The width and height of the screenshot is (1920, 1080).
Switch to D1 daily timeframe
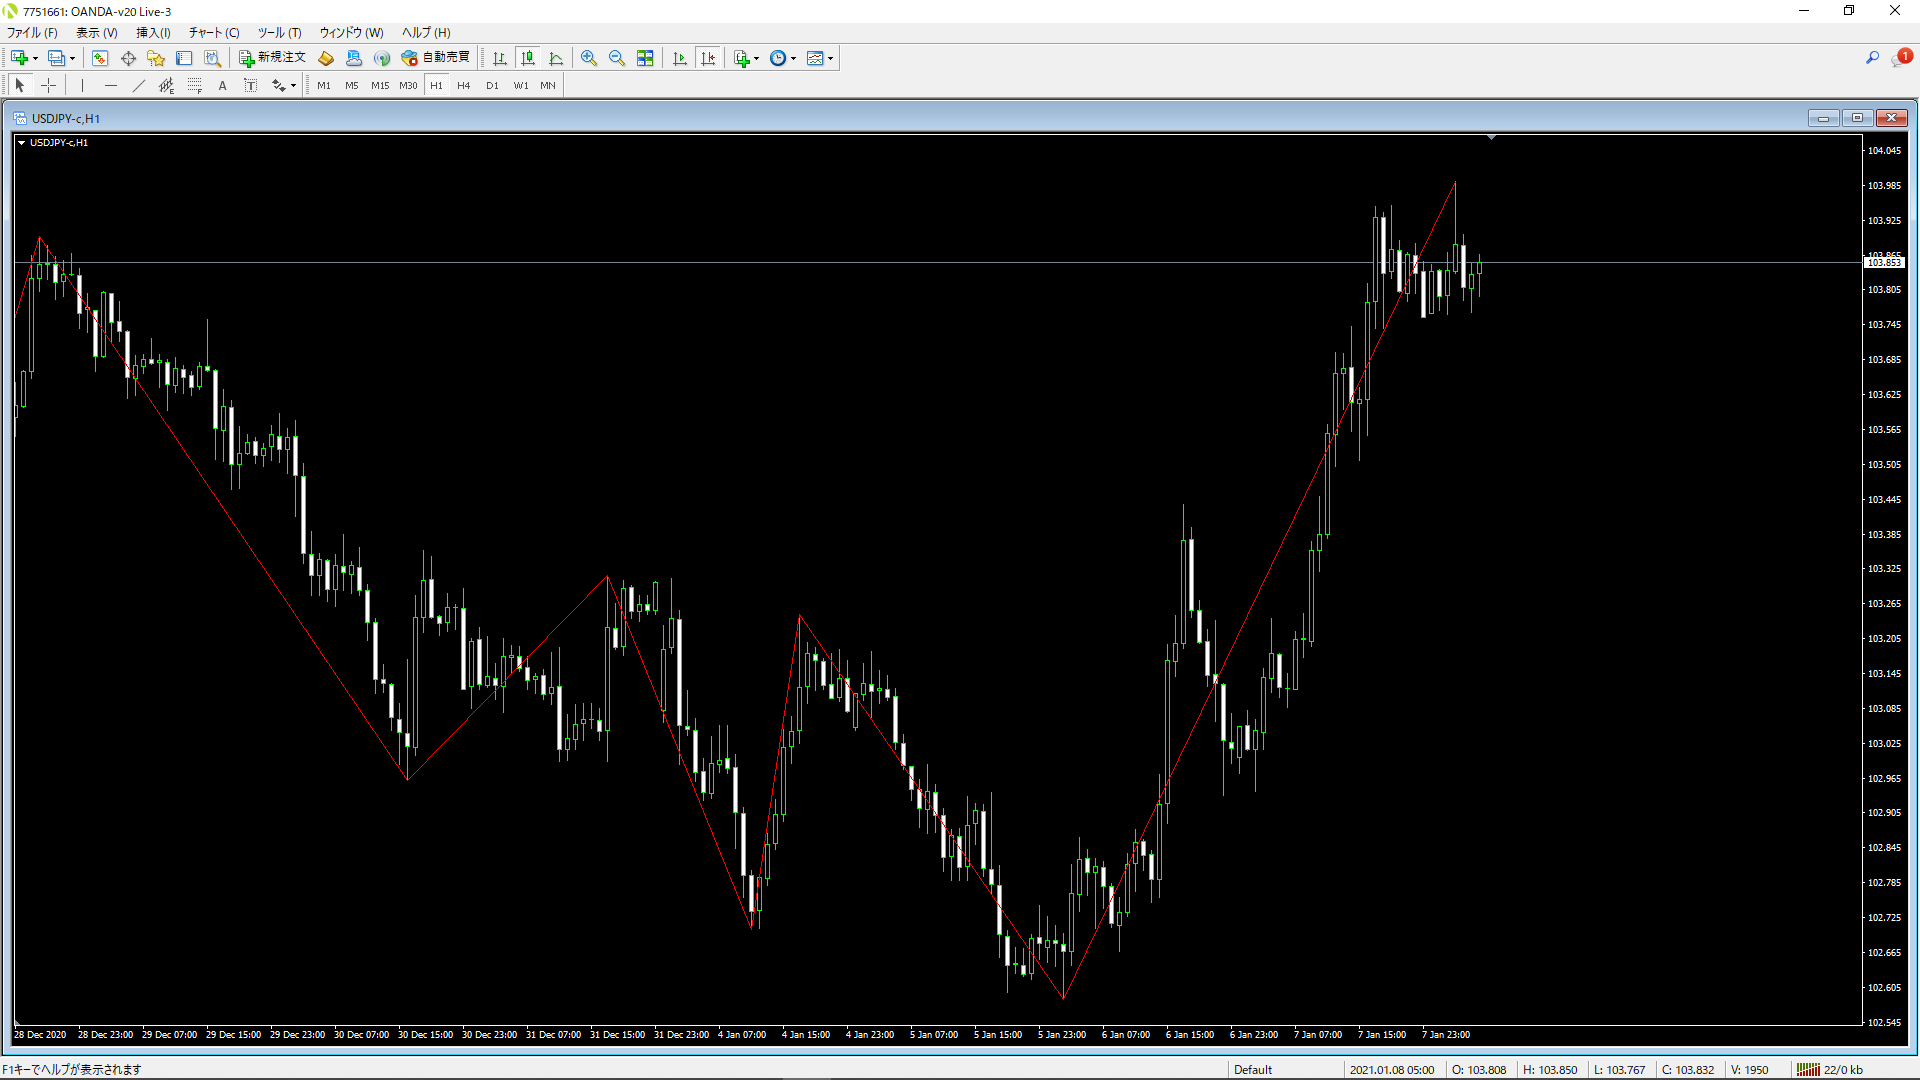[x=492, y=85]
